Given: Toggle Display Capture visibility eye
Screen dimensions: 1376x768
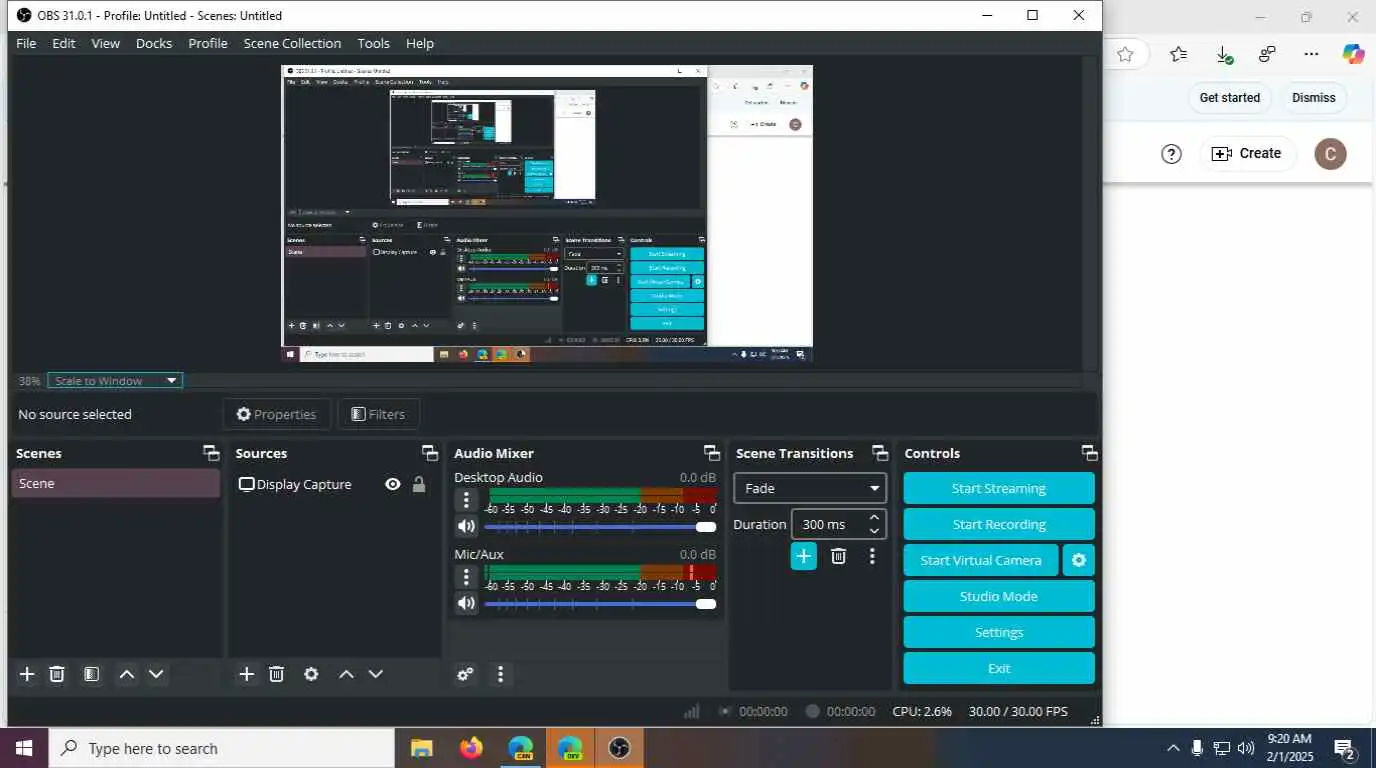Looking at the screenshot, I should click(x=393, y=484).
